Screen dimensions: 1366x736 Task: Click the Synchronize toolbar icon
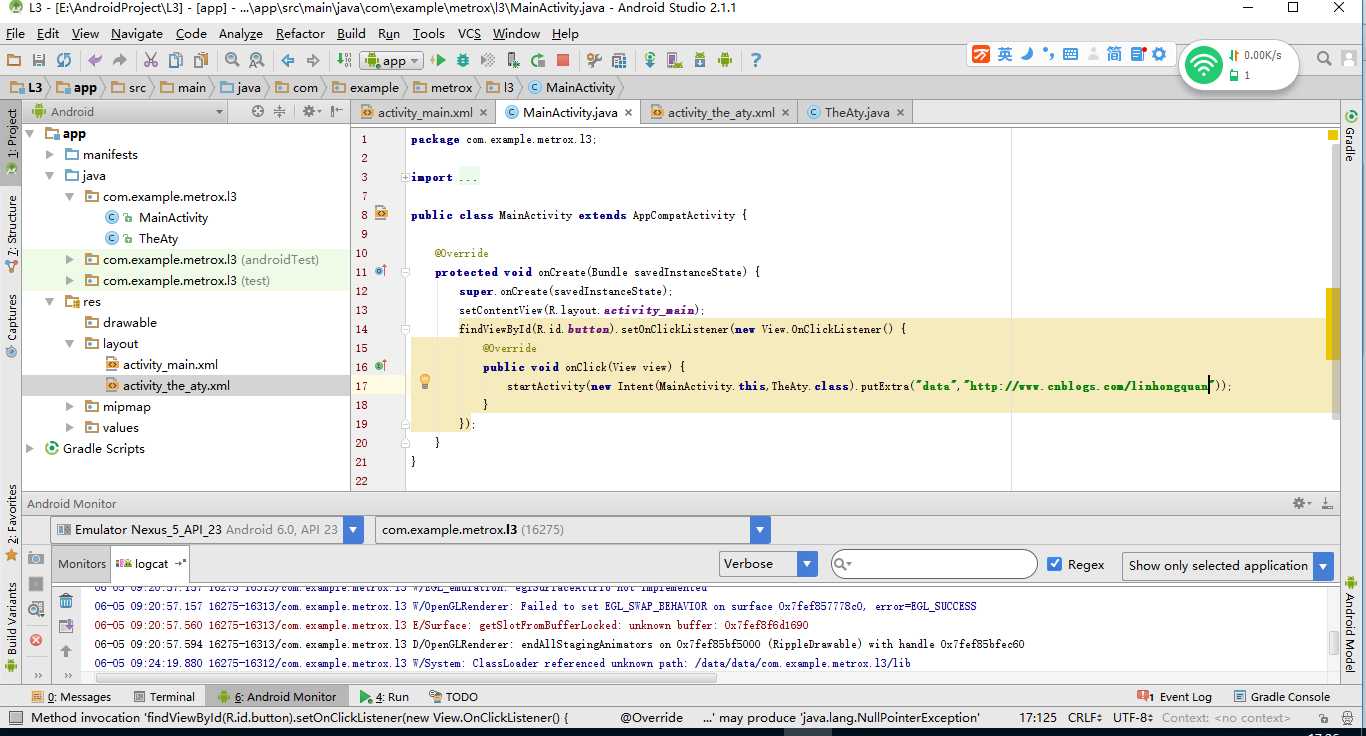[x=64, y=60]
